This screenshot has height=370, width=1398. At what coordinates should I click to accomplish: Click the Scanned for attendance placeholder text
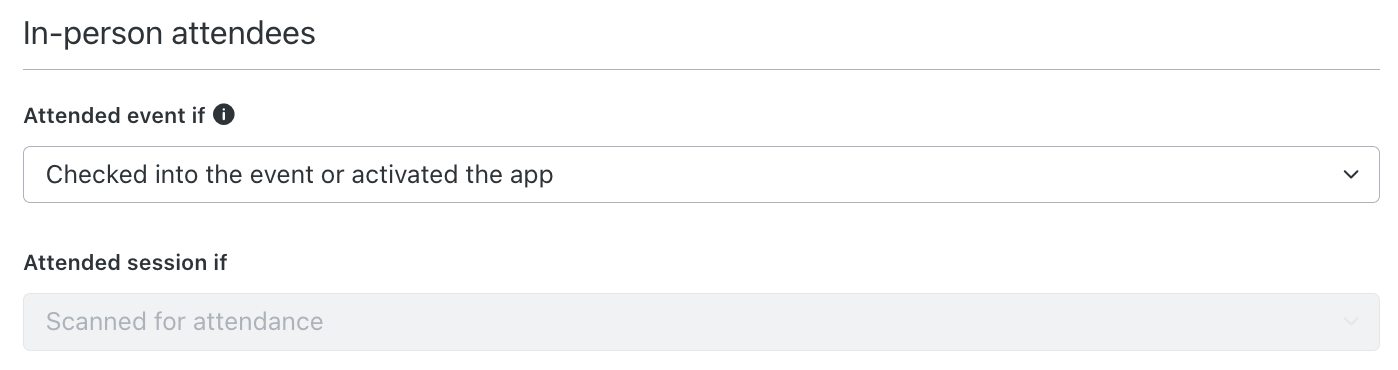[185, 322]
